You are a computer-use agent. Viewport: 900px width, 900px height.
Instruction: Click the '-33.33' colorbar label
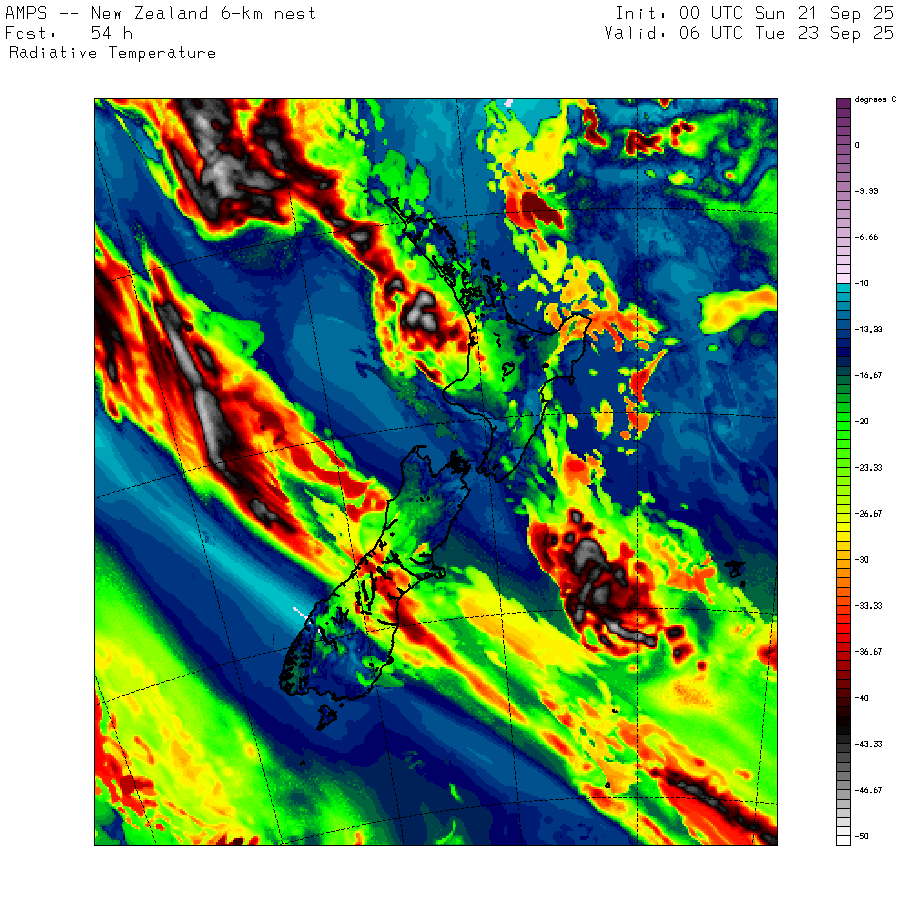coord(868,606)
